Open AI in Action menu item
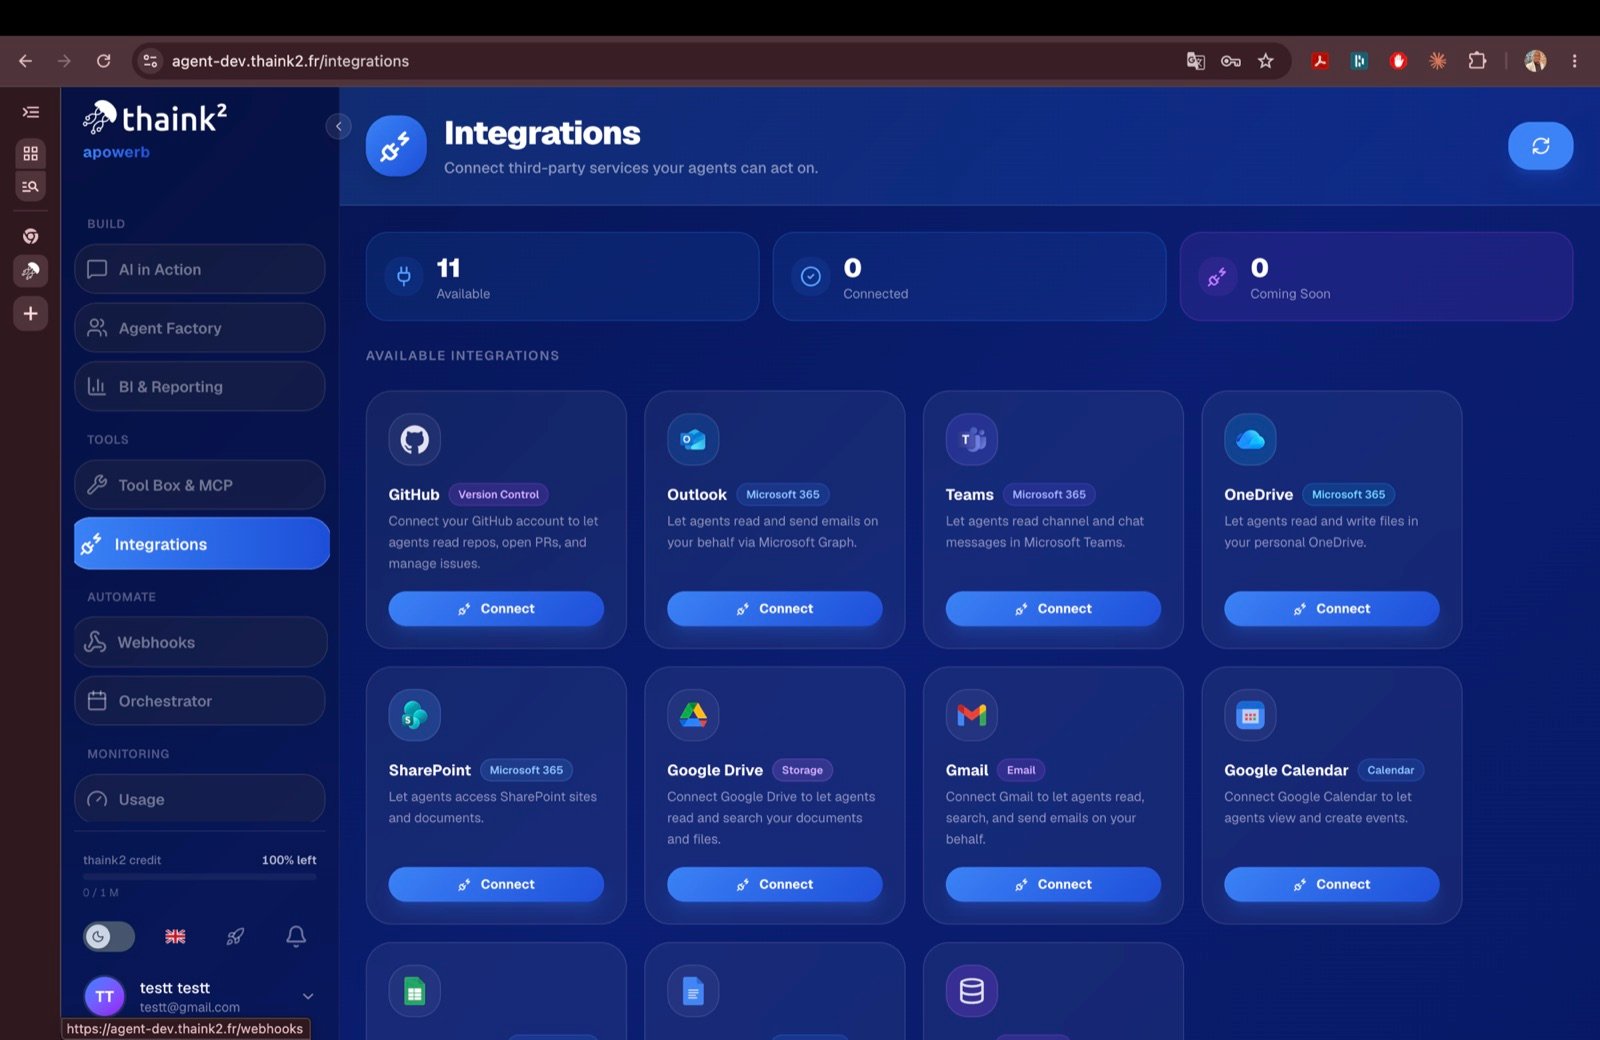Screen dimensions: 1600x1040 (200, 269)
